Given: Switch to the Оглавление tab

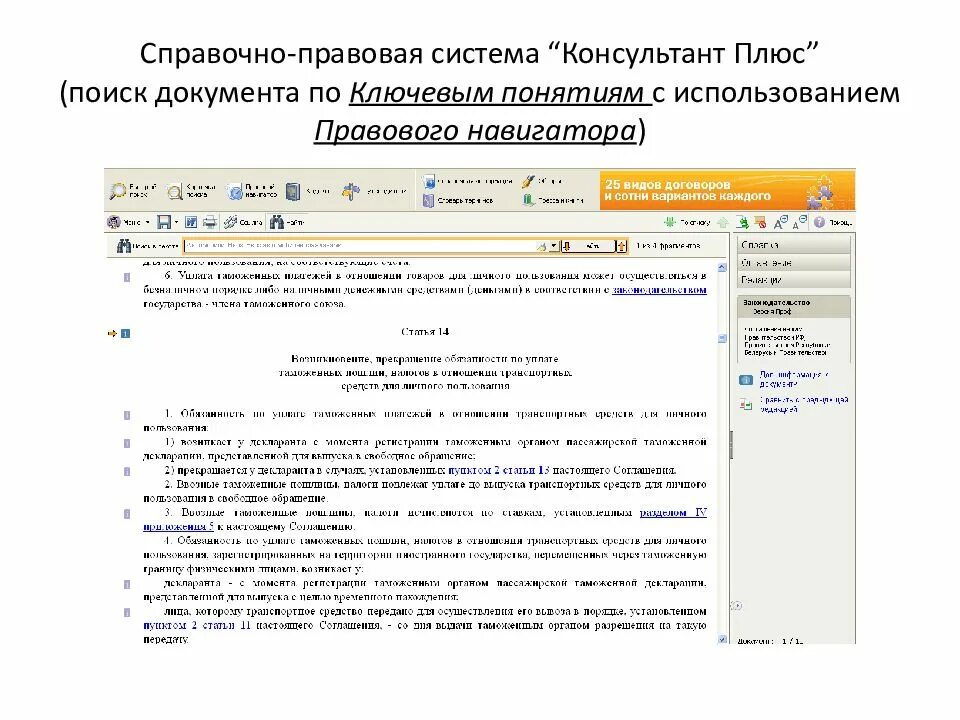Looking at the screenshot, I should coord(794,263).
